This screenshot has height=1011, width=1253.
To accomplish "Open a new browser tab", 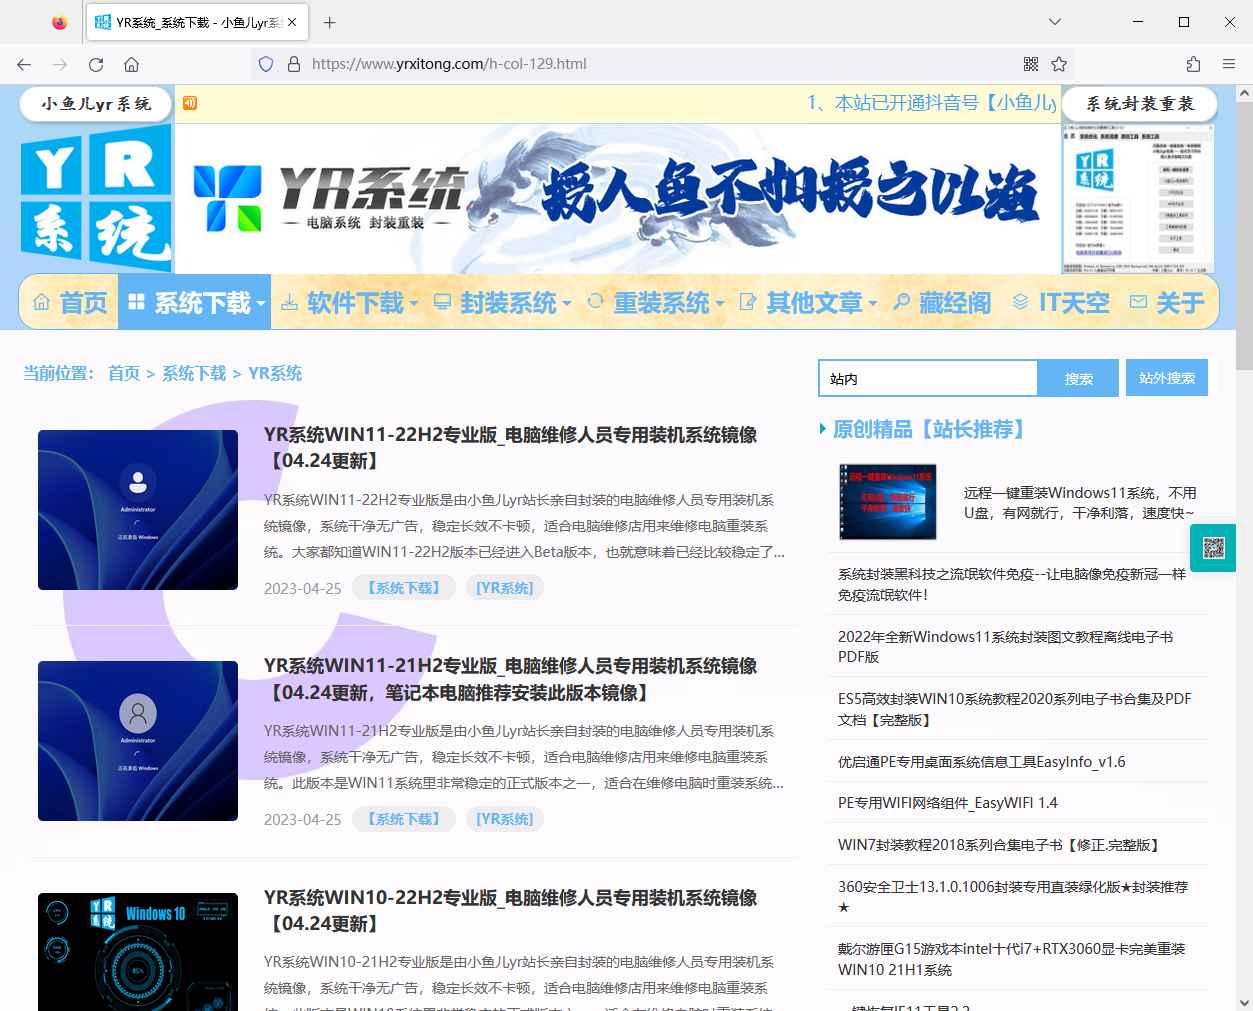I will 330,22.
